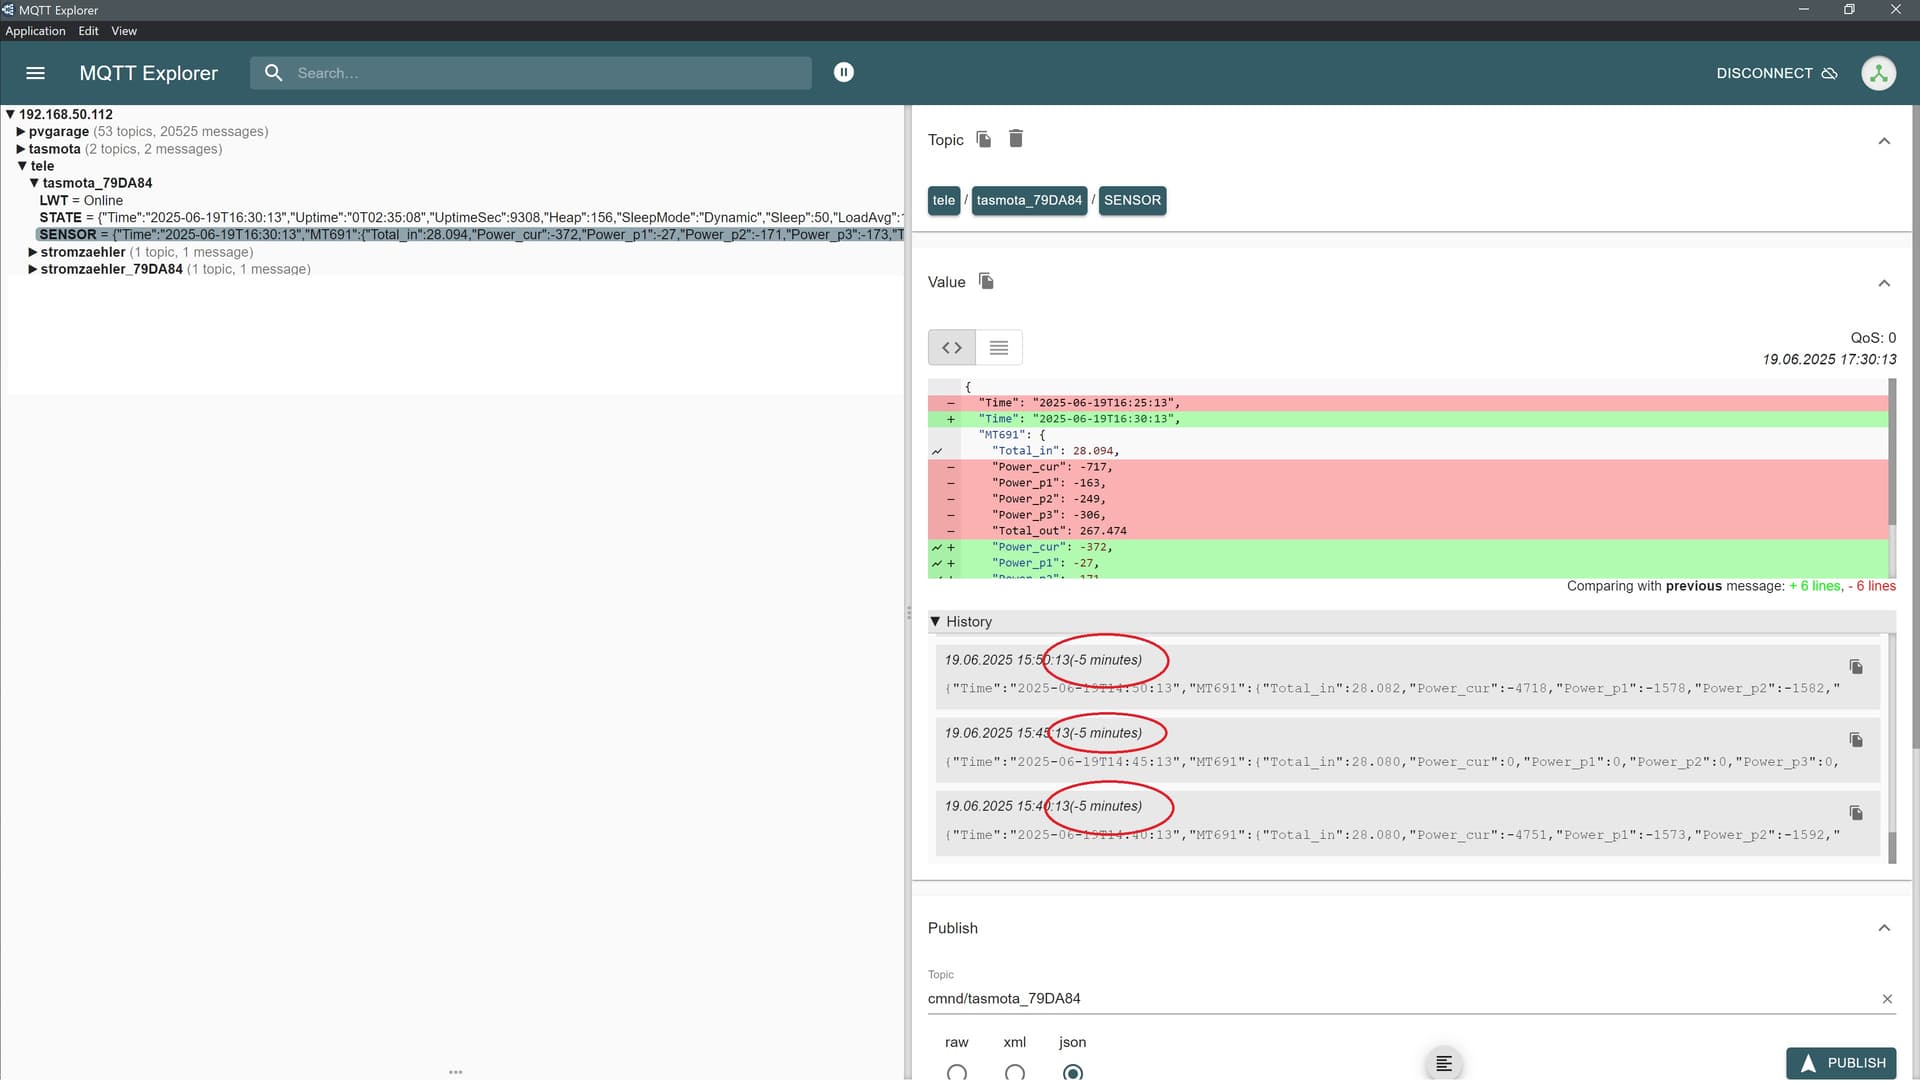
Task: Copy the 15:40:13 history entry
Action: click(1856, 813)
